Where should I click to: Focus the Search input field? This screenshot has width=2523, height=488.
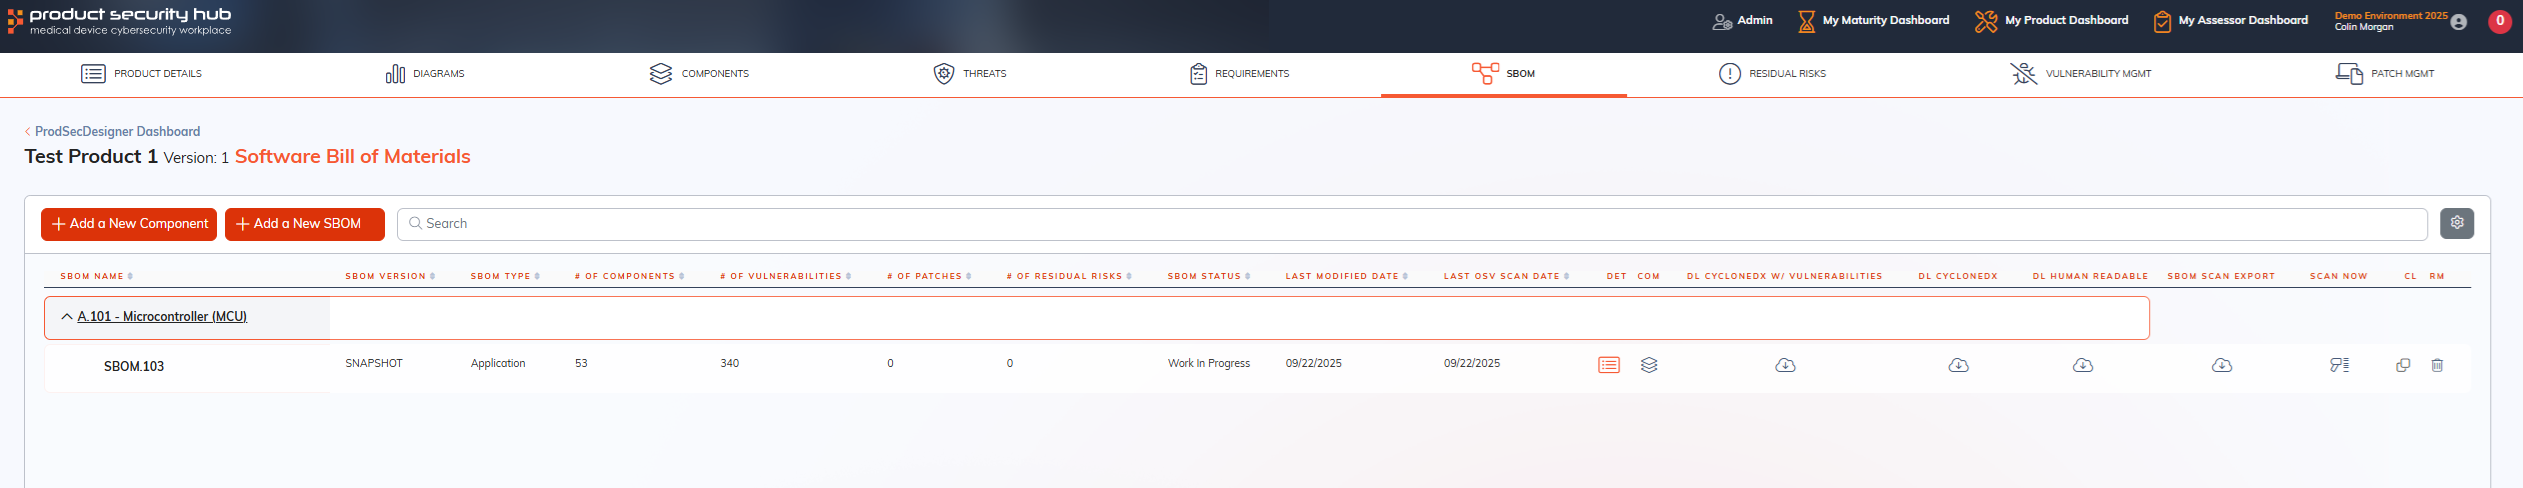(x=1412, y=224)
